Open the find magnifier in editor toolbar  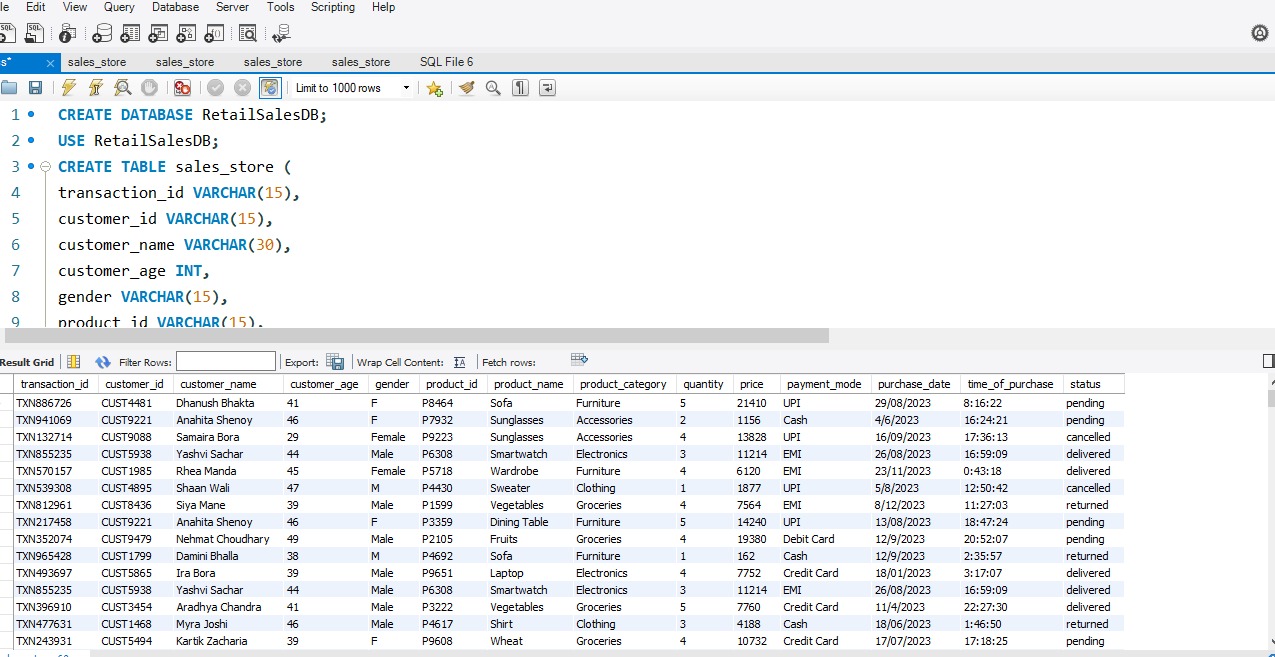[x=493, y=88]
